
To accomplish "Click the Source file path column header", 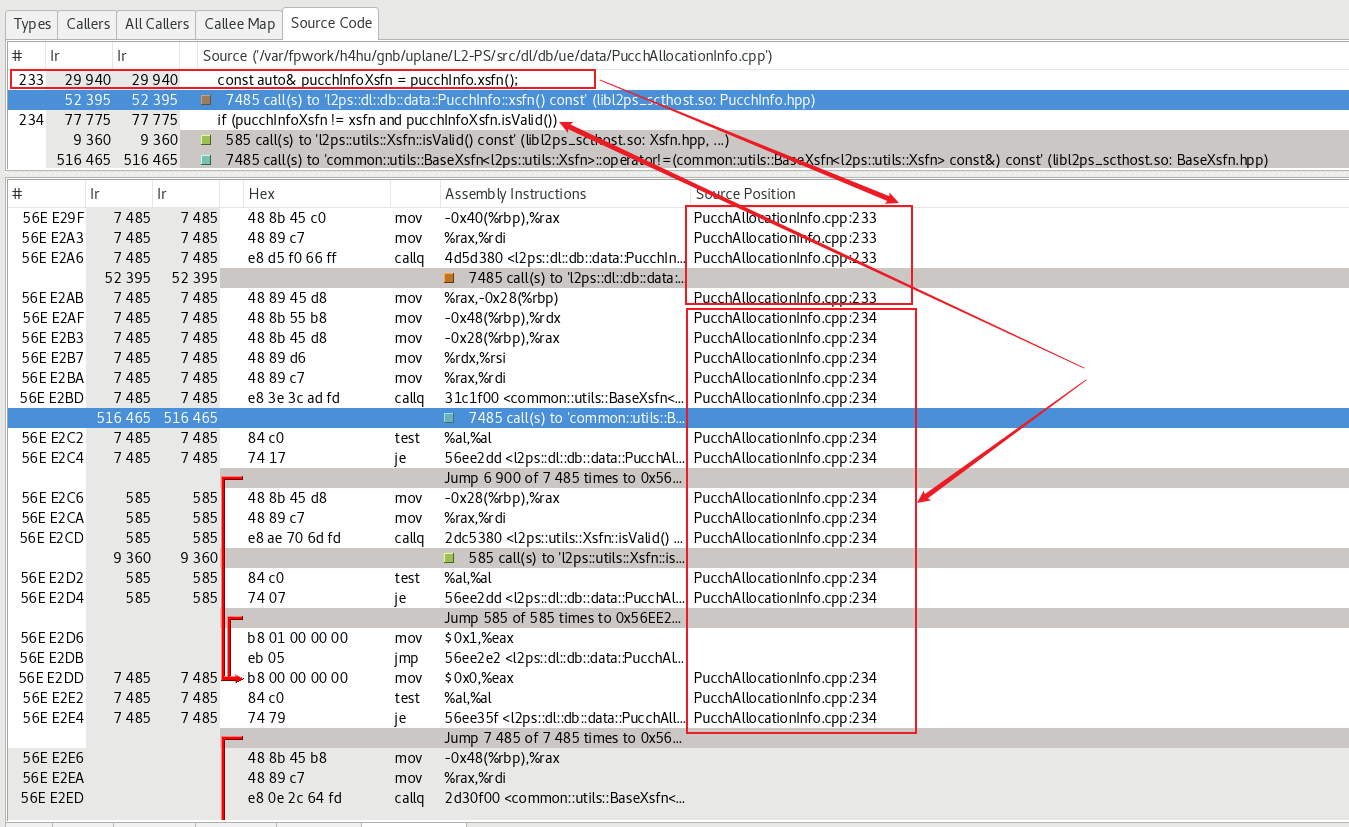I will click(486, 57).
